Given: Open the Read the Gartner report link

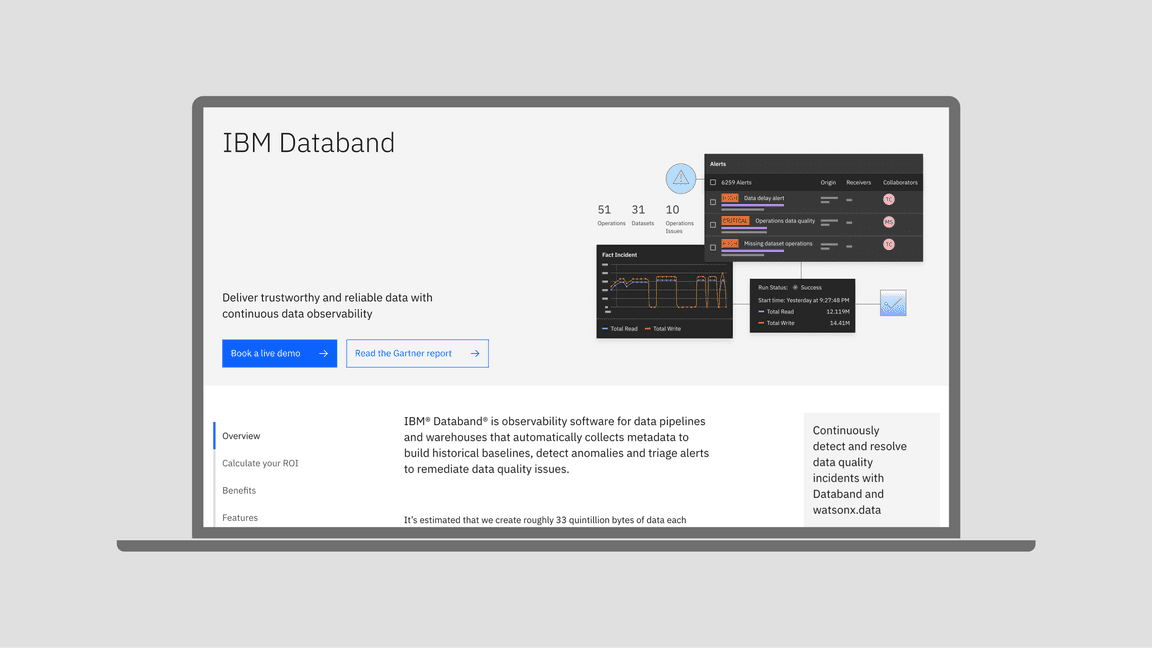Looking at the screenshot, I should pos(404,354).
